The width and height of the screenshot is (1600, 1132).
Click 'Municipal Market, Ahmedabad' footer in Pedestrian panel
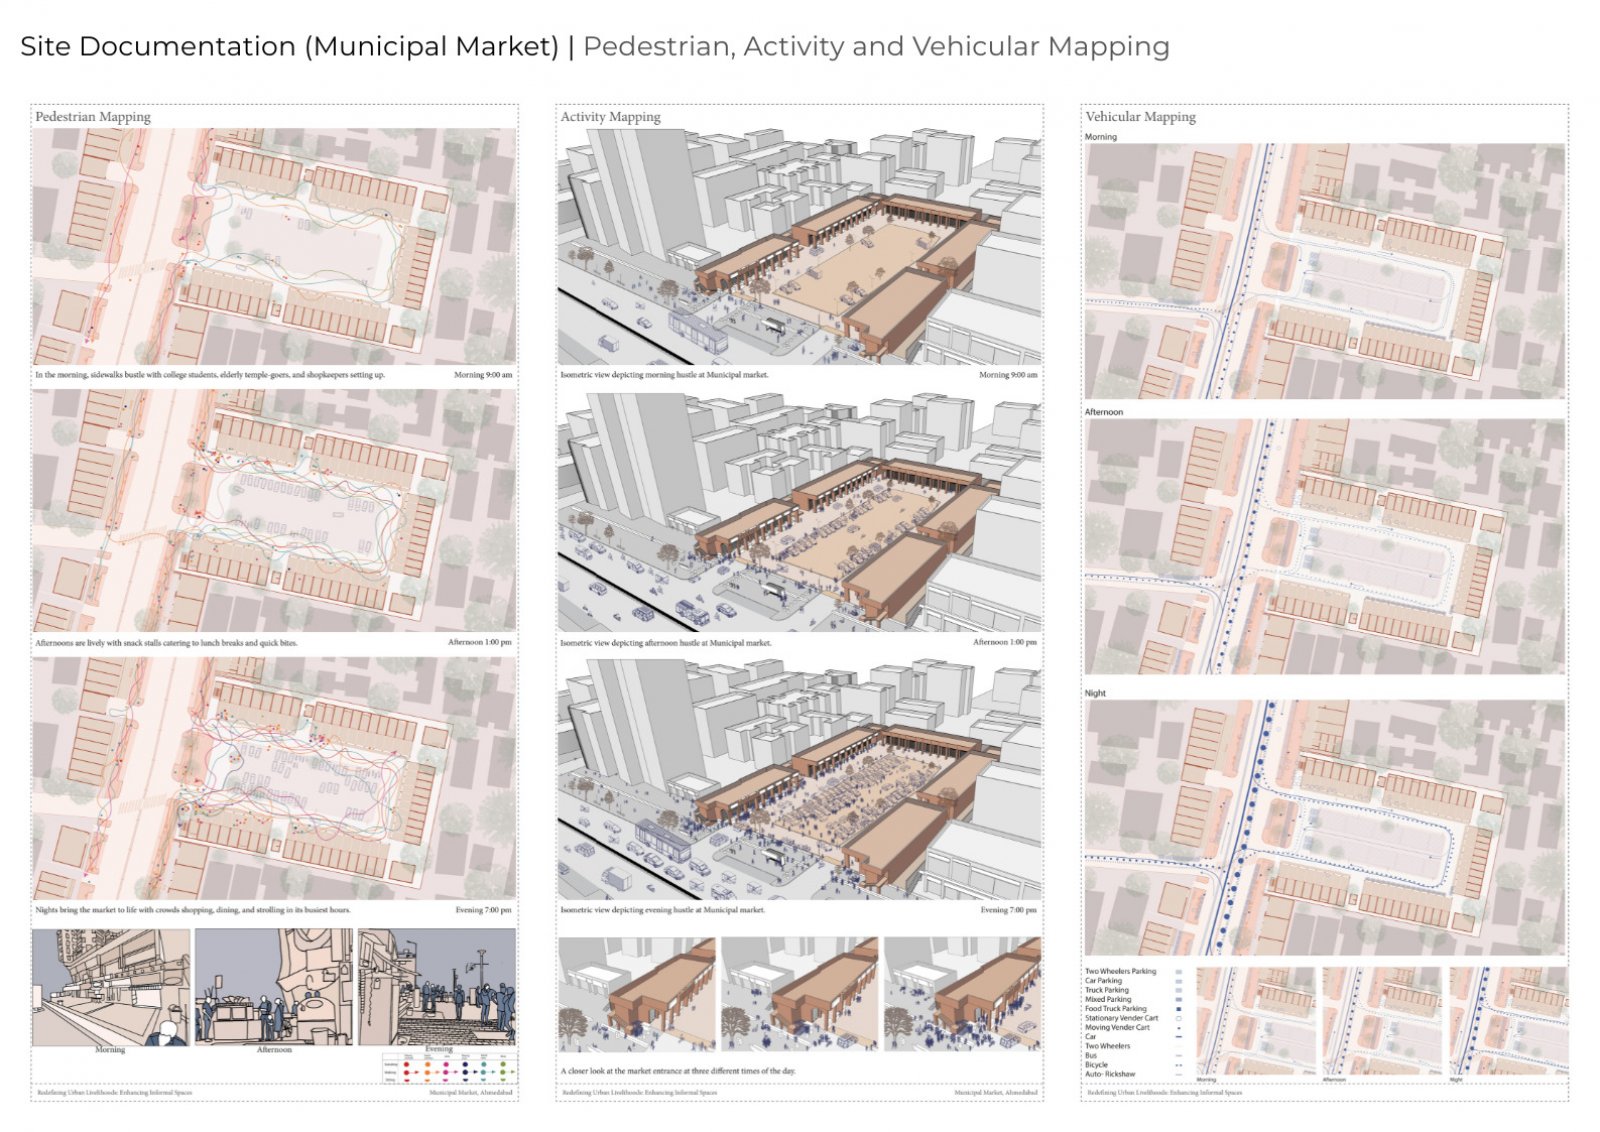click(x=471, y=1093)
